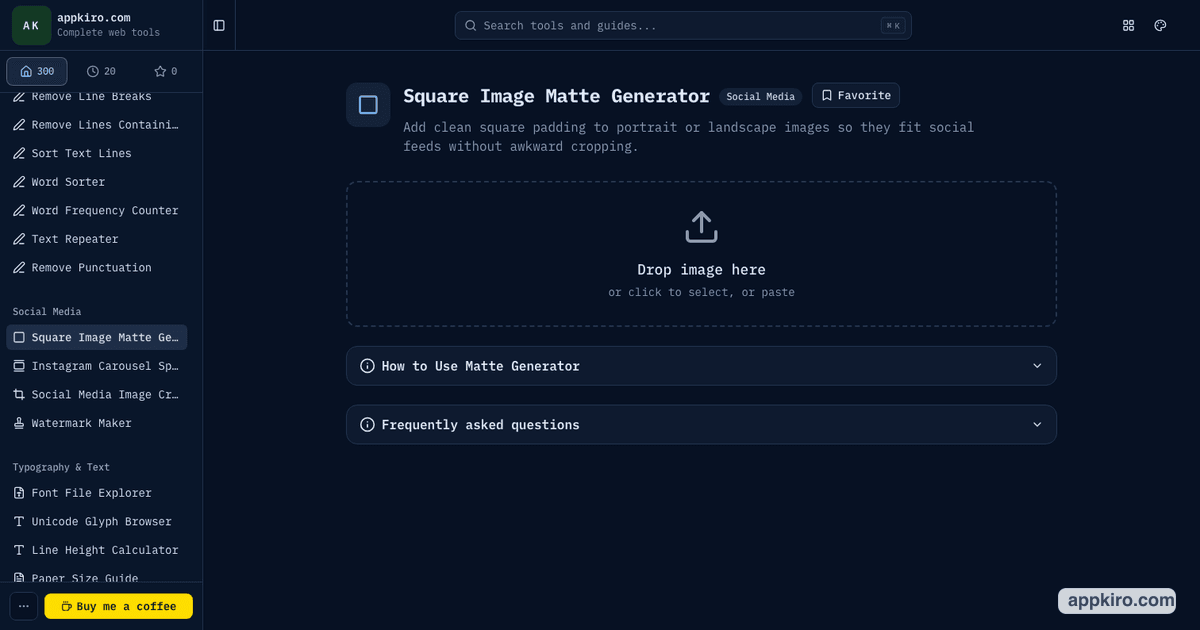Open Line Height Calculator tool
This screenshot has width=1200, height=630.
point(97,550)
